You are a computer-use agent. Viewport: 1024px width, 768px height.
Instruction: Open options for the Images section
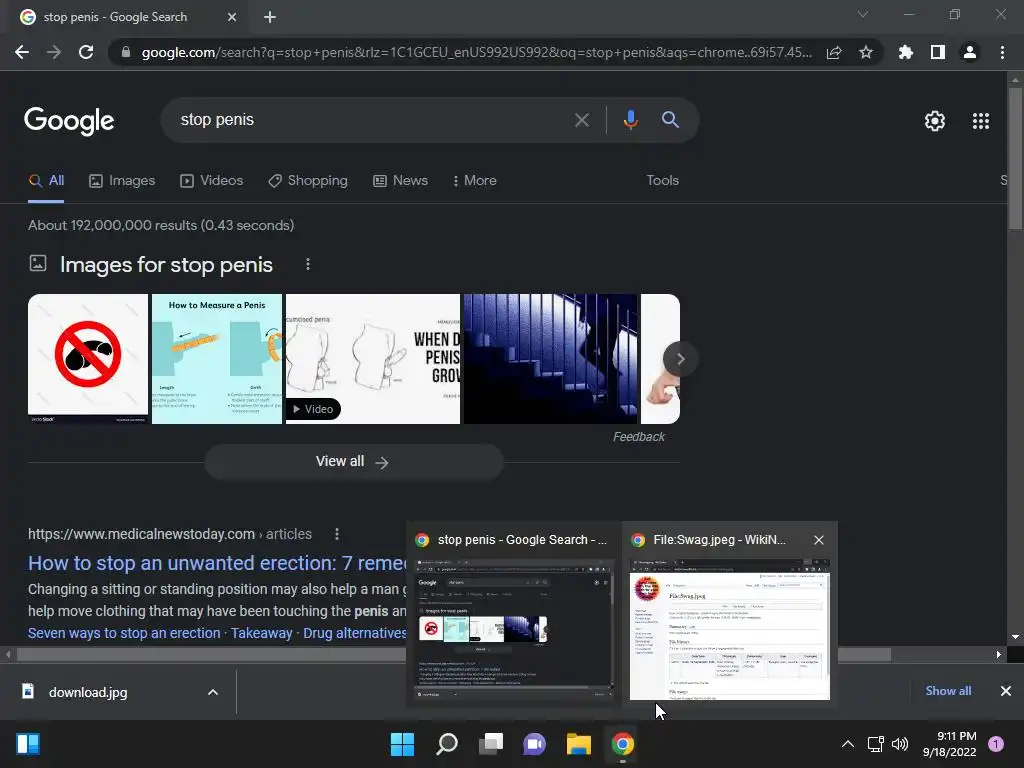pyautogui.click(x=308, y=264)
